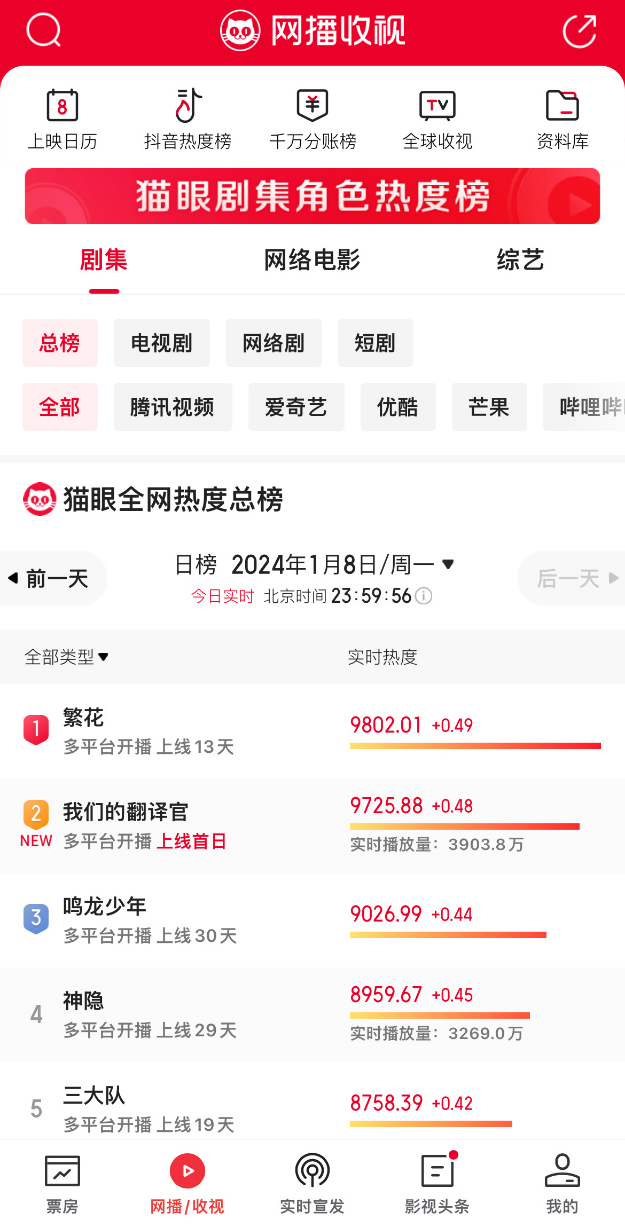Open the 全球收视 TV icon
The width and height of the screenshot is (625, 1228).
point(437,105)
